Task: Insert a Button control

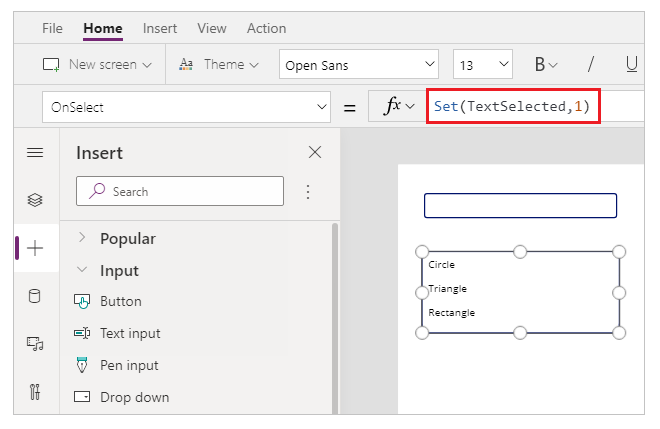Action: pos(120,302)
